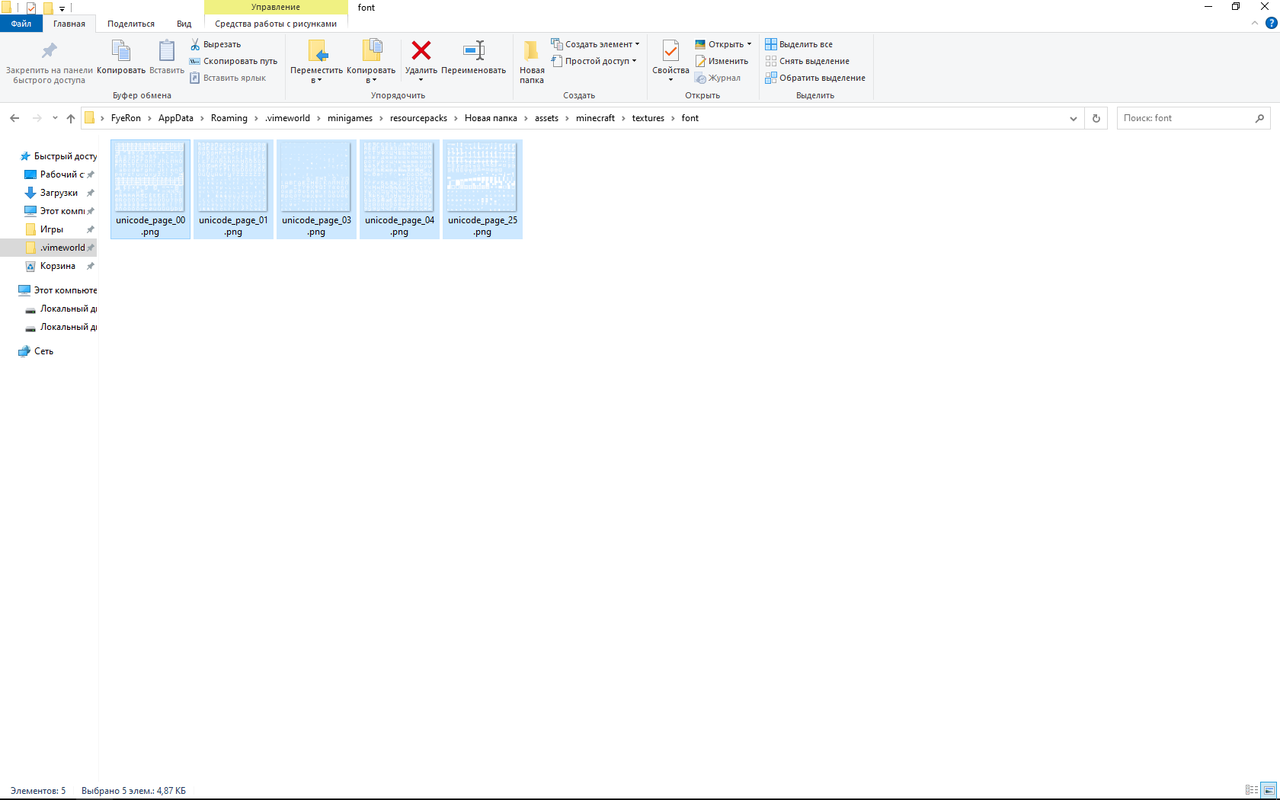Open Properties (Свойства) in the ribbon
1280x800 pixels.
(670, 52)
